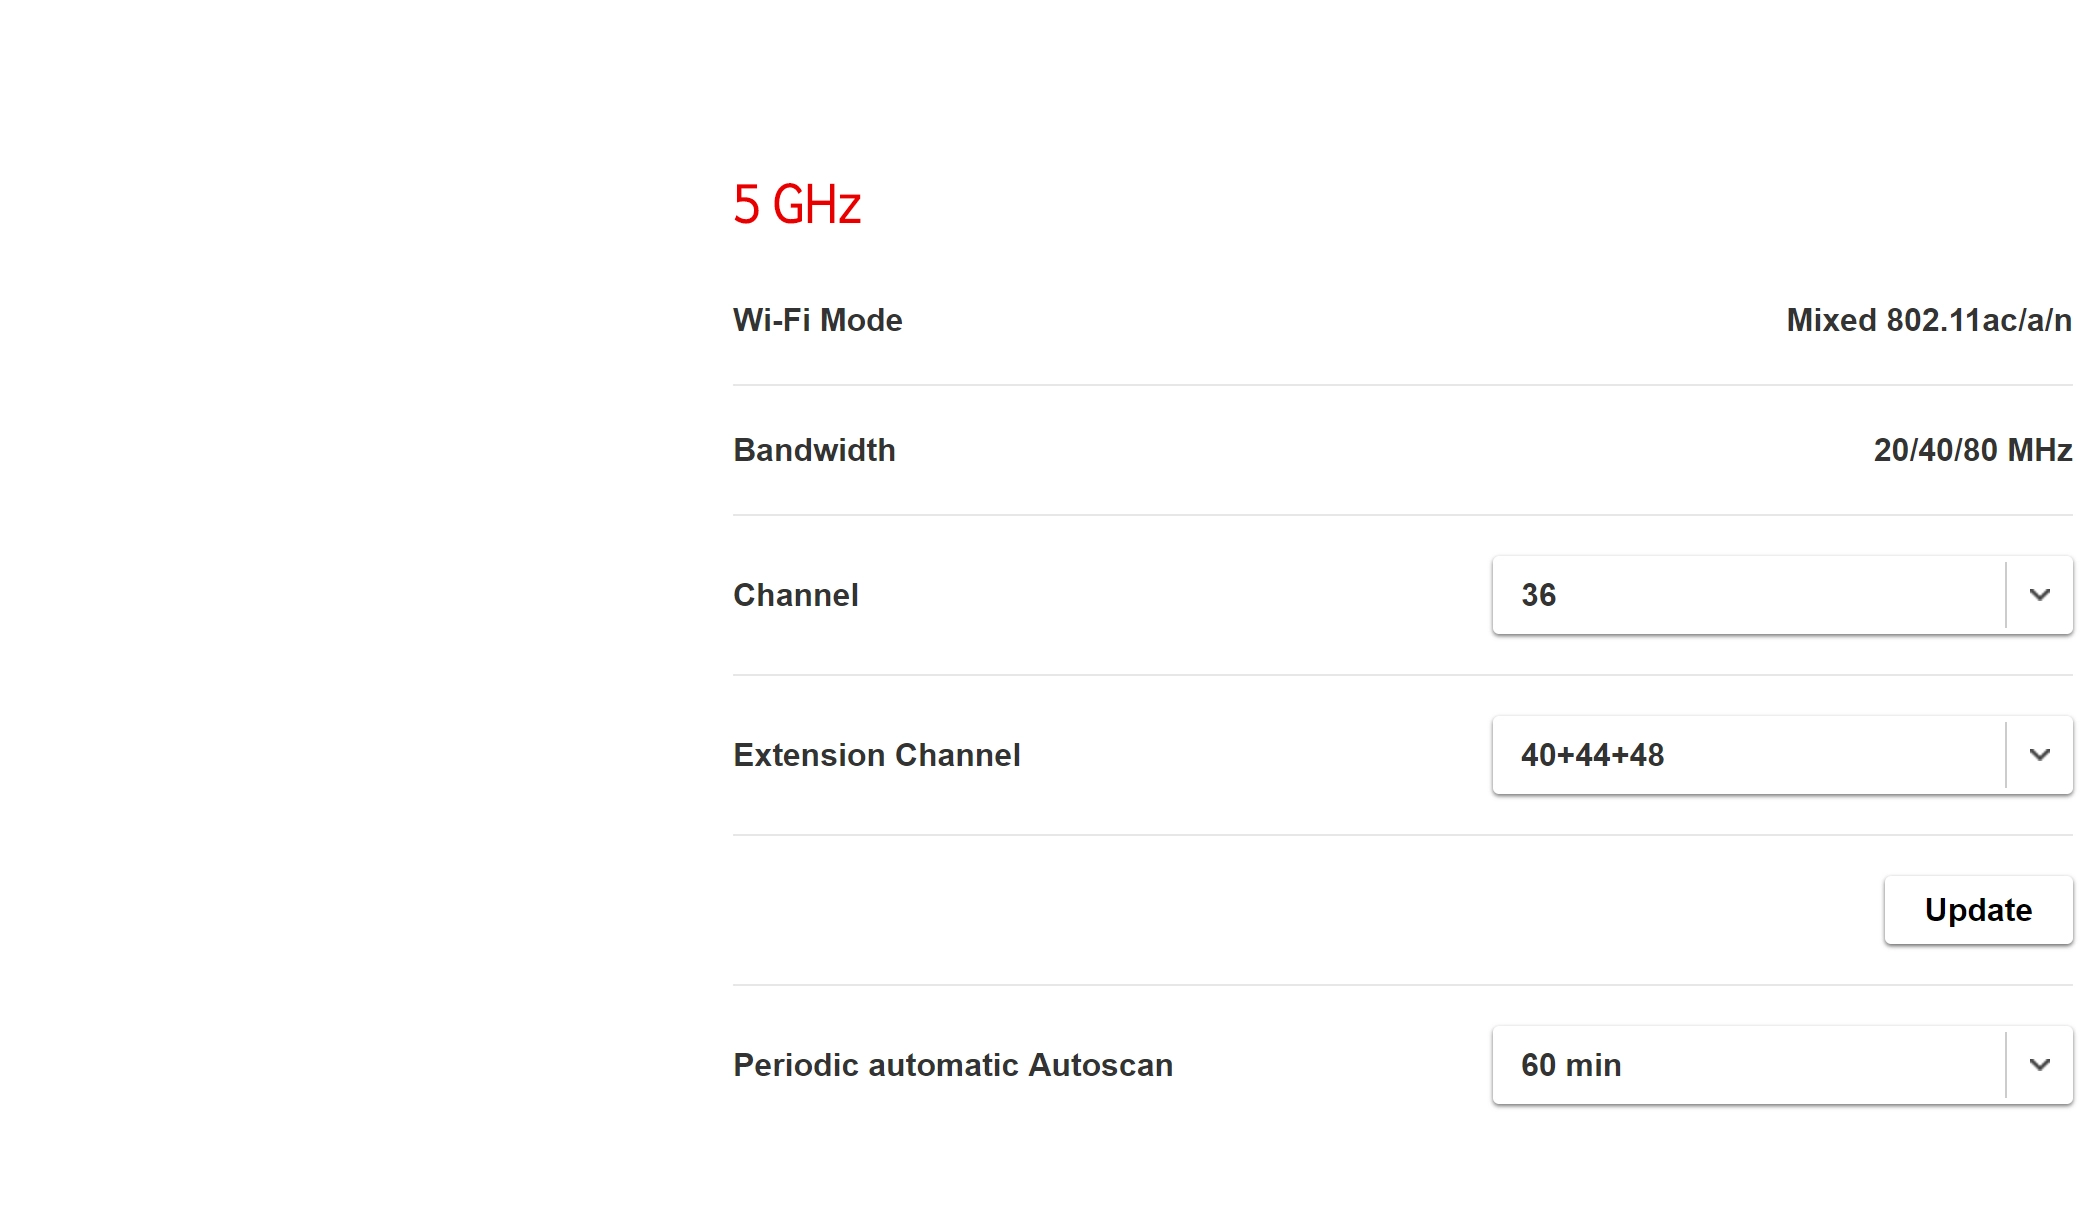2090x1219 pixels.
Task: Click the divider line below the Bandwidth row
Action: (x=1402, y=515)
